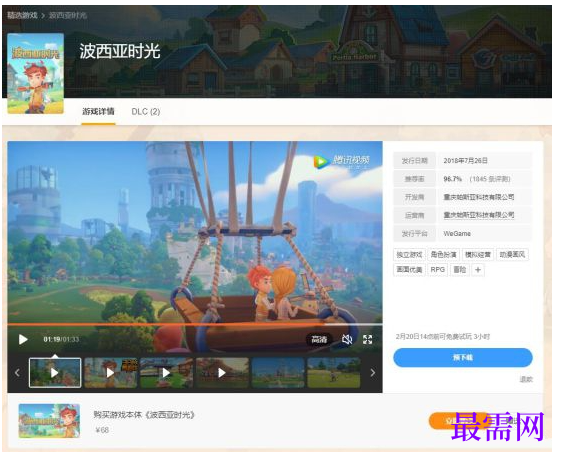Click the 购买游戏本体《波西亚时光》 label

144,415
